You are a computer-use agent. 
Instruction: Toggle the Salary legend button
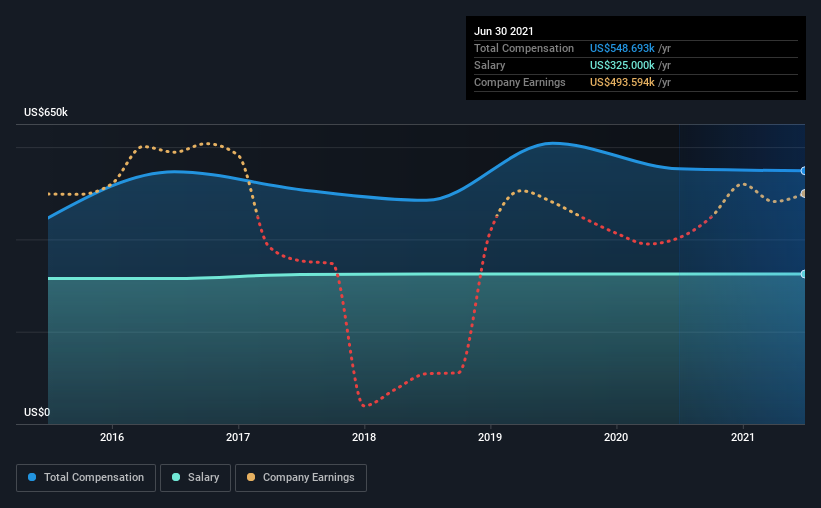[x=195, y=478]
